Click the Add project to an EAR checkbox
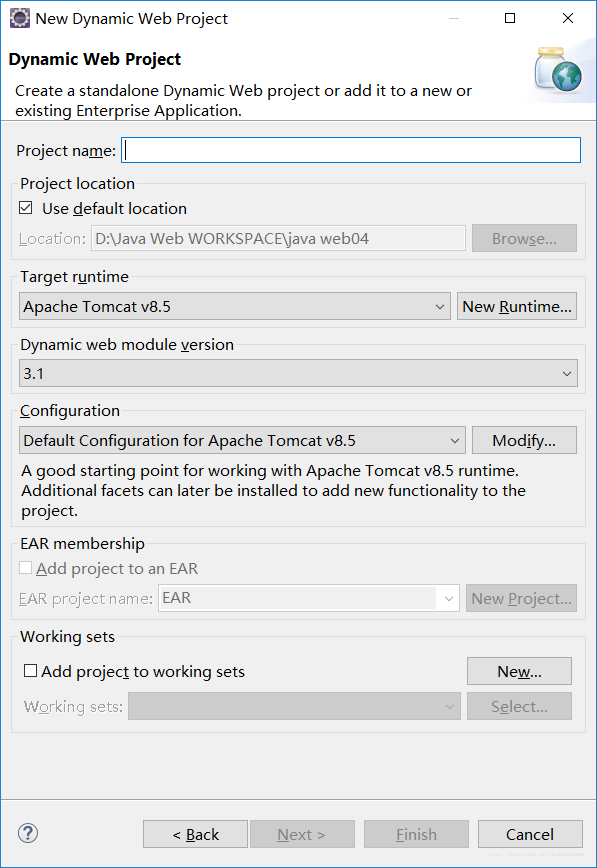 click(x=25, y=568)
